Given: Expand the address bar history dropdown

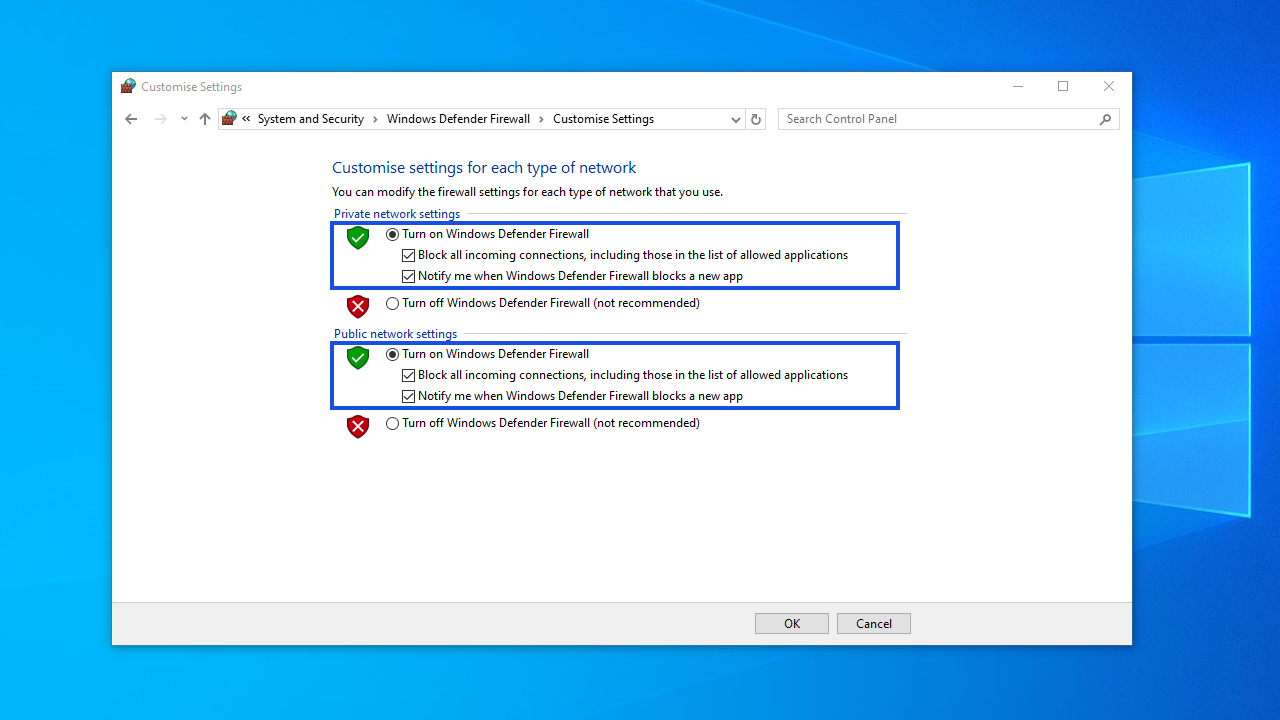Looking at the screenshot, I should [736, 119].
